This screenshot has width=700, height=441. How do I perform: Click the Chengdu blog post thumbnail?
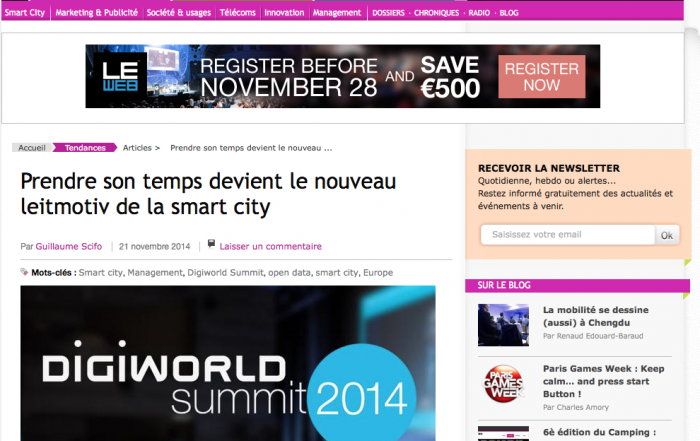[503, 325]
